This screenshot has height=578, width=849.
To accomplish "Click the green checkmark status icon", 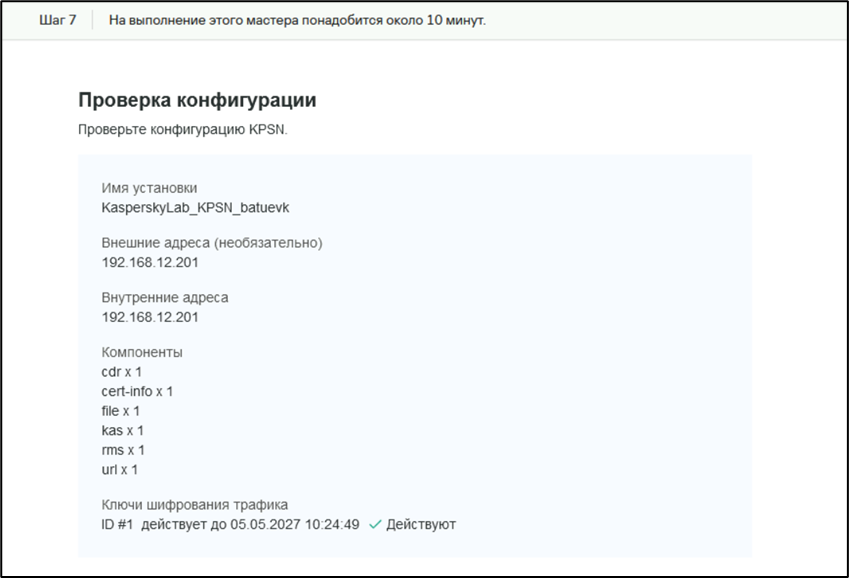I will pos(375,524).
